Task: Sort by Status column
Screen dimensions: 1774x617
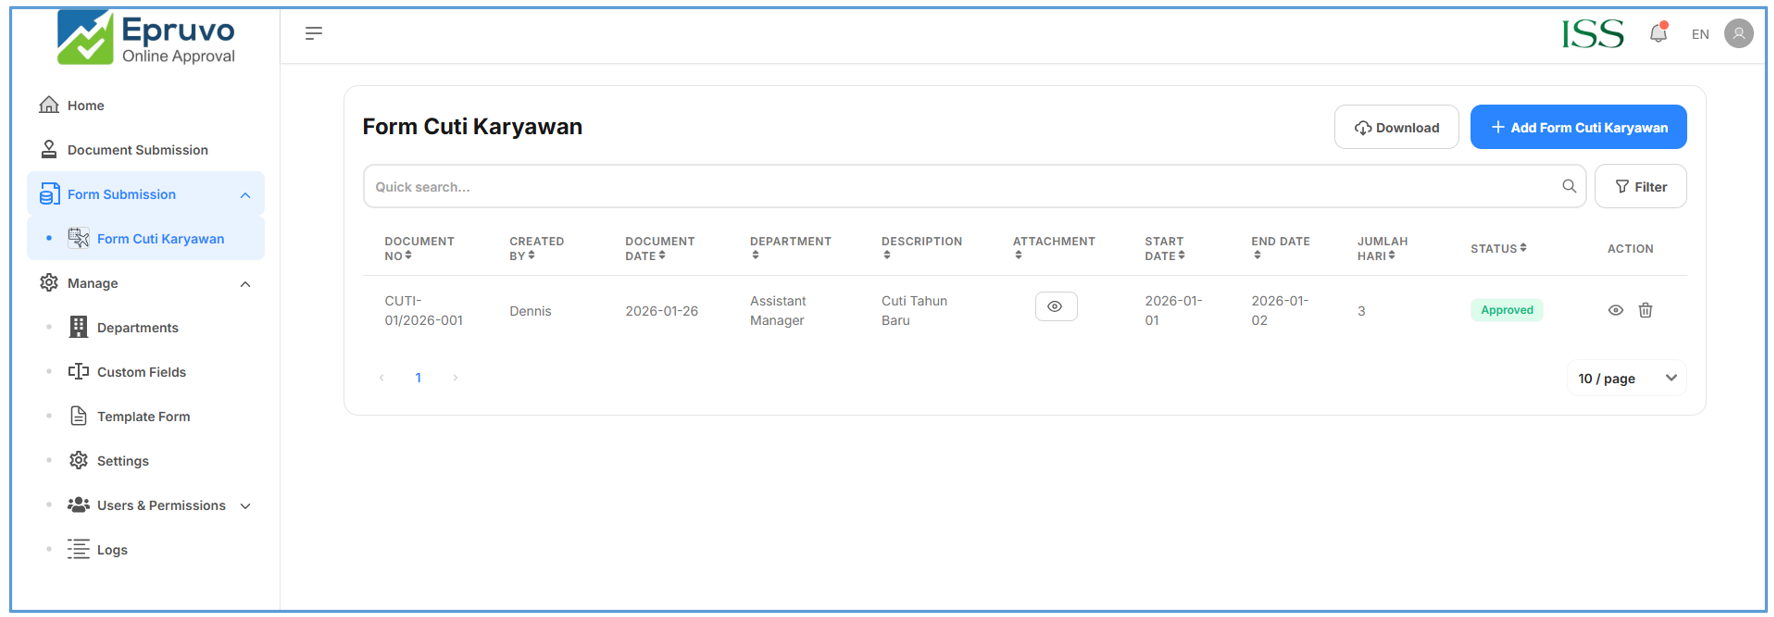Action: (1498, 248)
